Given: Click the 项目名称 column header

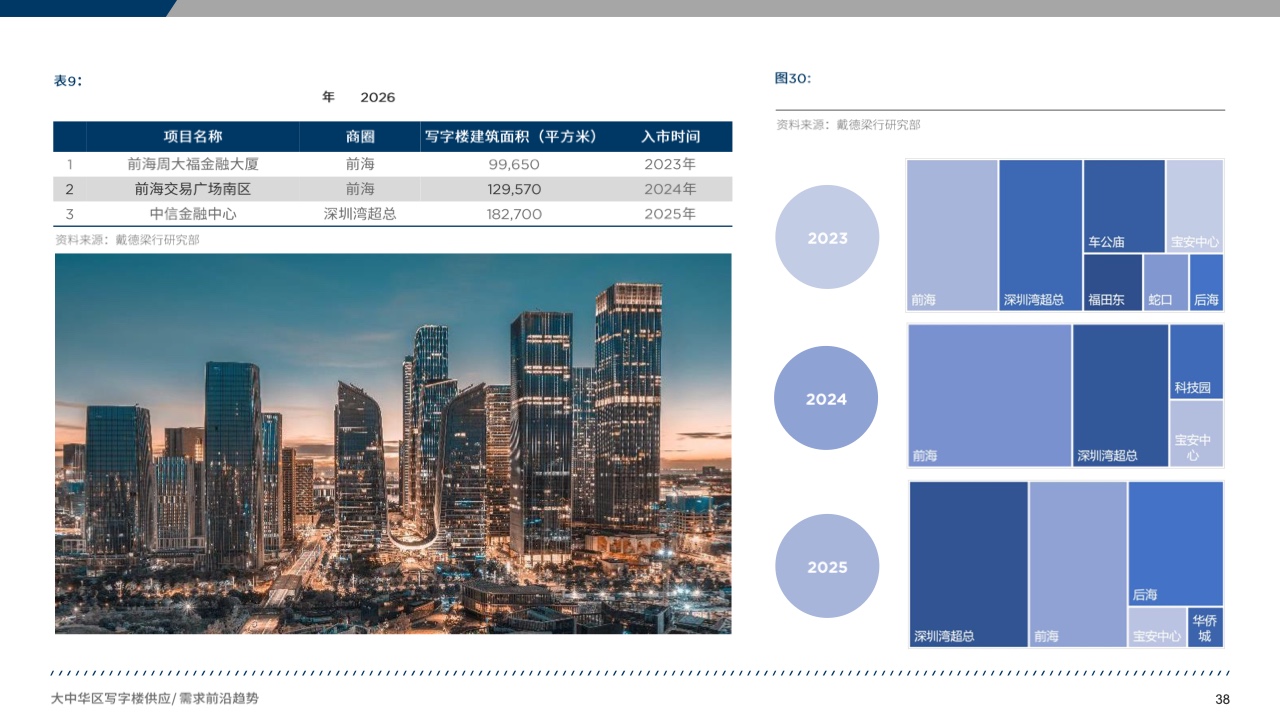Looking at the screenshot, I should click(193, 137).
